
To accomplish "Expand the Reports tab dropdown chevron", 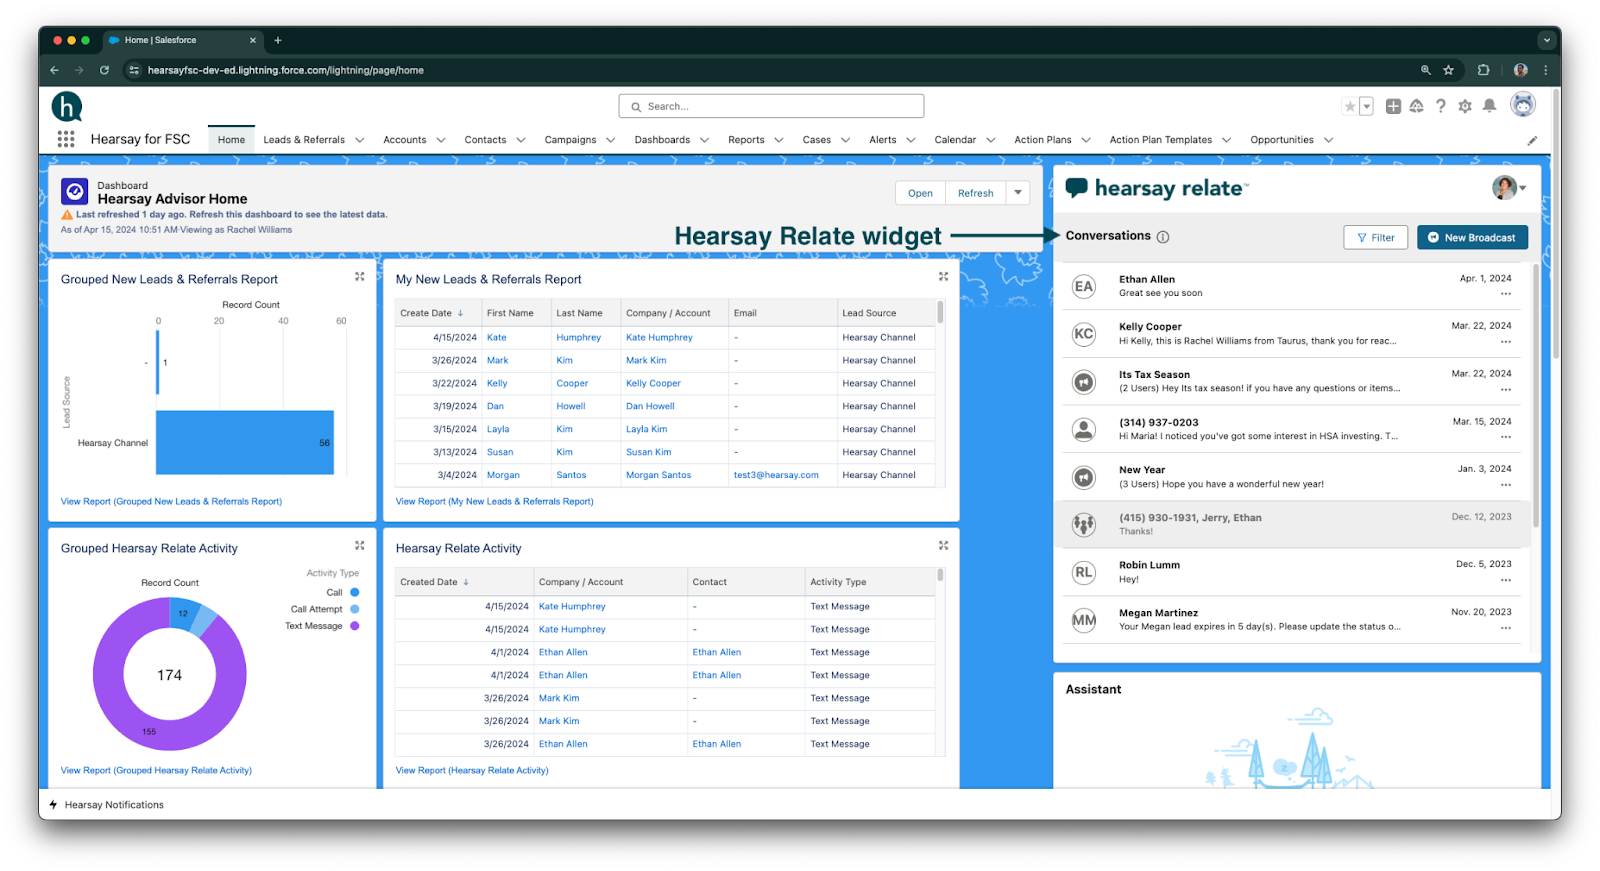I will click(x=779, y=140).
